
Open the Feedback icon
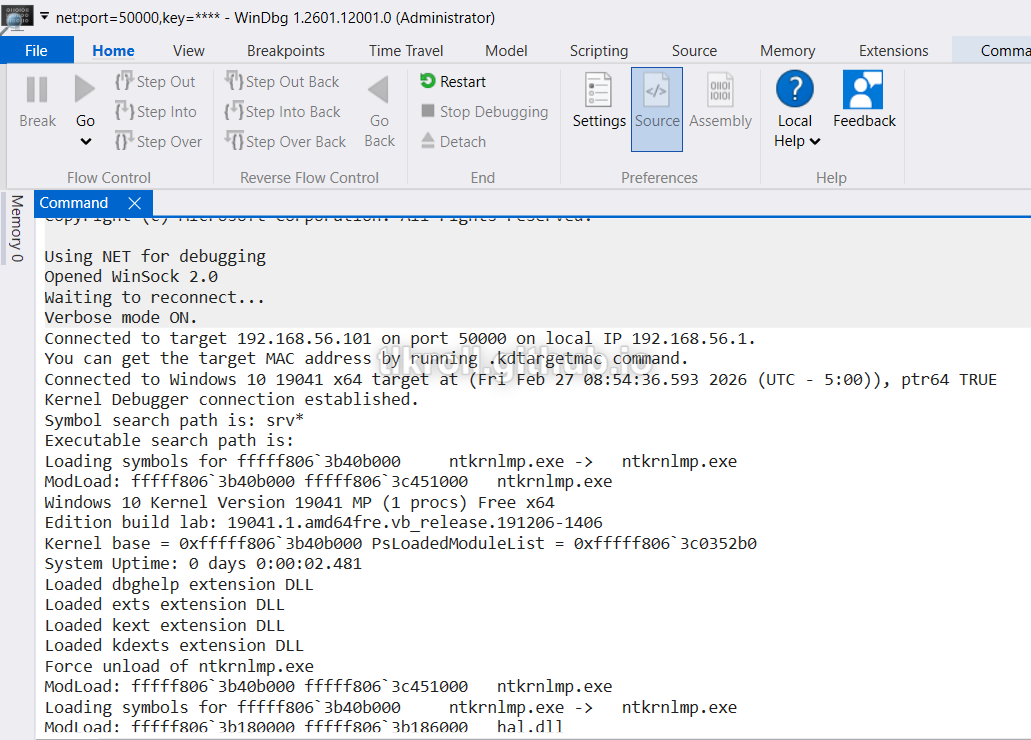click(863, 91)
